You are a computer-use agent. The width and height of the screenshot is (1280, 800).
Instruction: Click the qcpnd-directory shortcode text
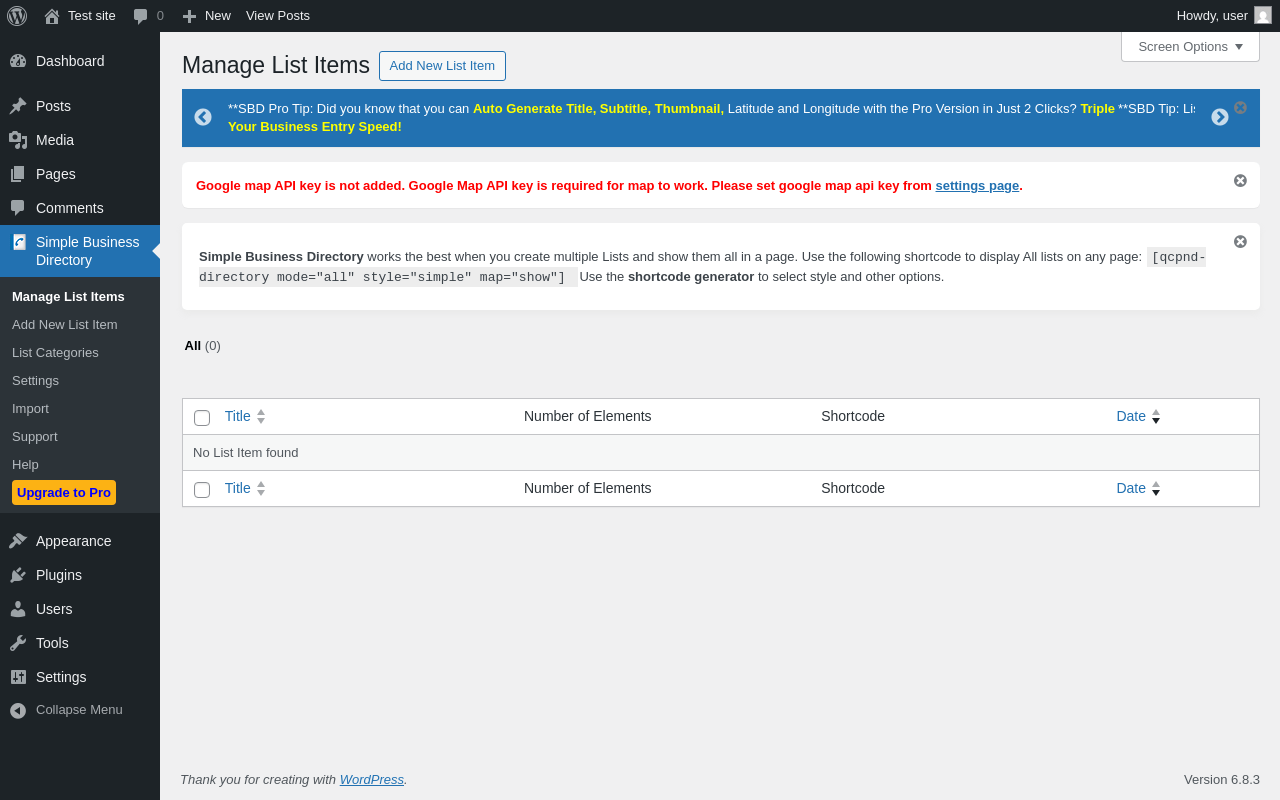click(x=702, y=267)
